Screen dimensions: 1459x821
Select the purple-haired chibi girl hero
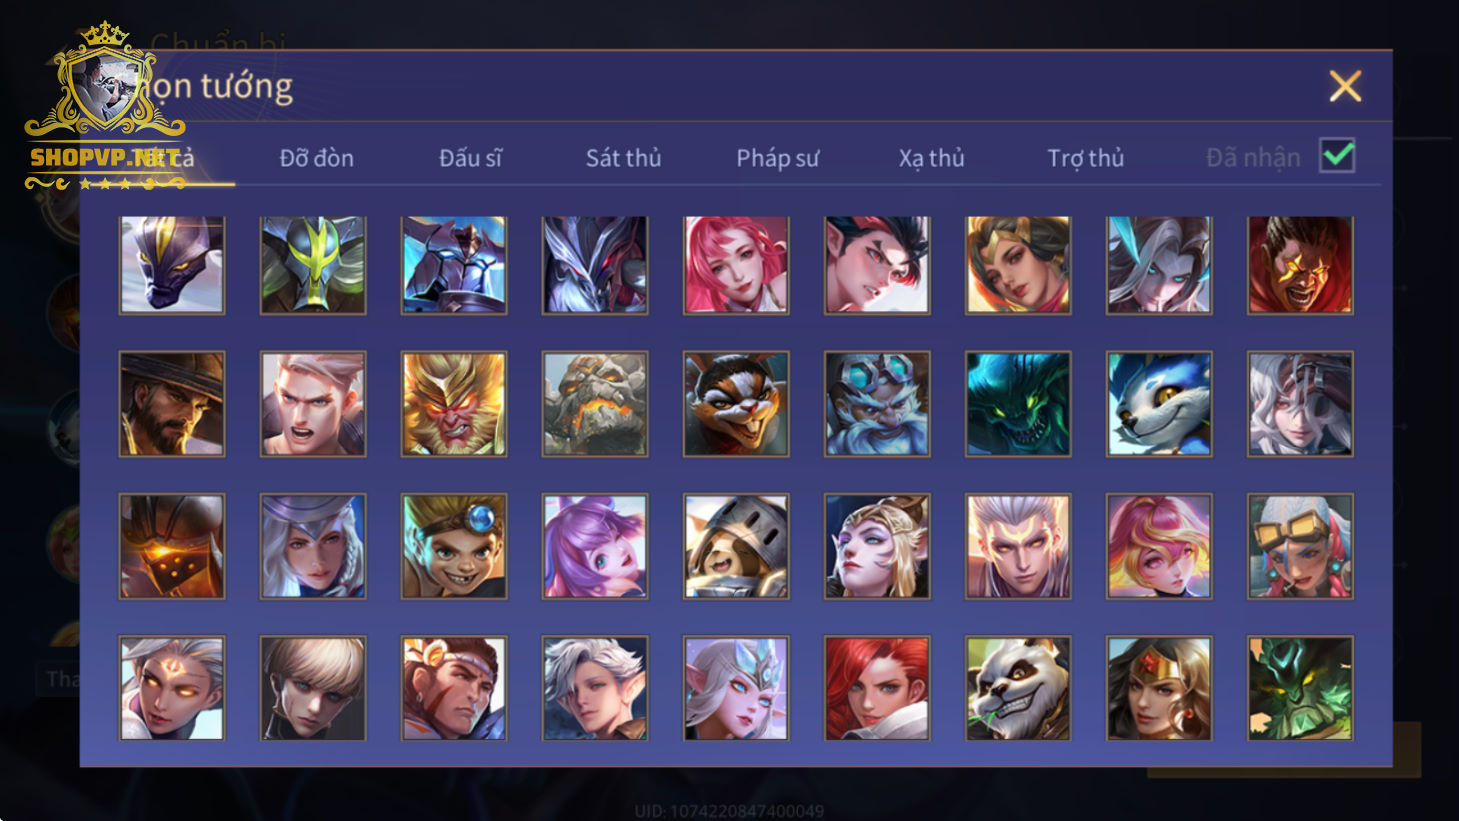pyautogui.click(x=595, y=547)
